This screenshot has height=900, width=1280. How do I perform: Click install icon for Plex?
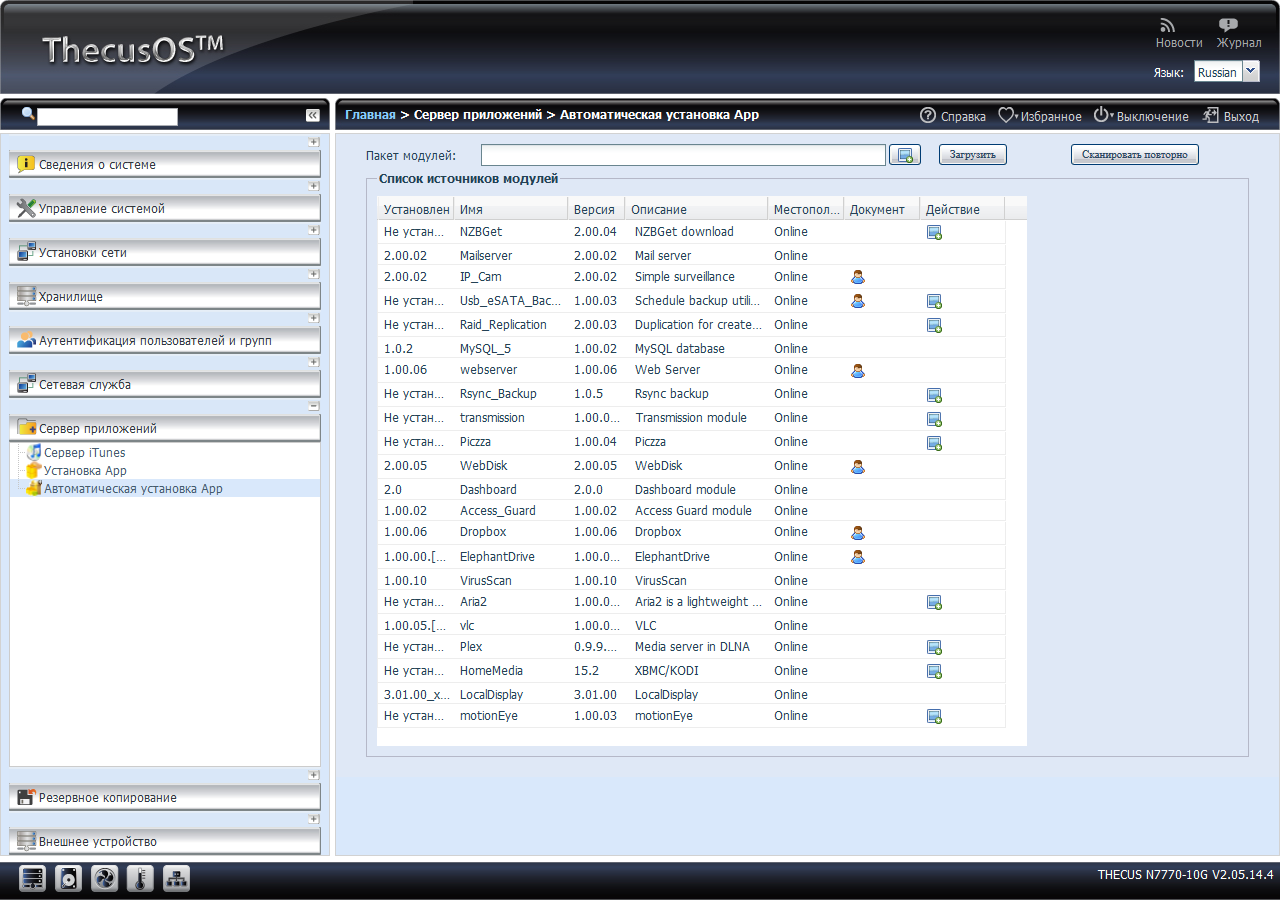tap(934, 647)
